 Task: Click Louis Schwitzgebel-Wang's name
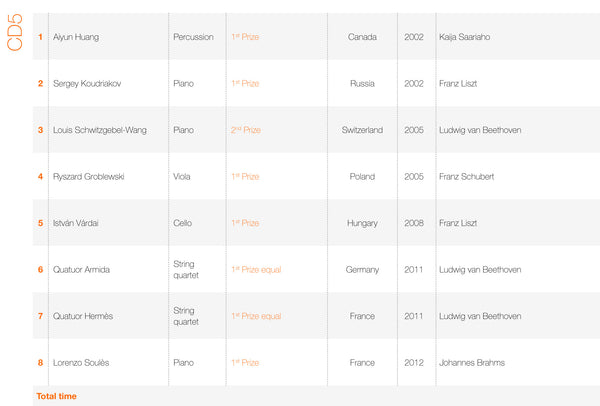[99, 130]
